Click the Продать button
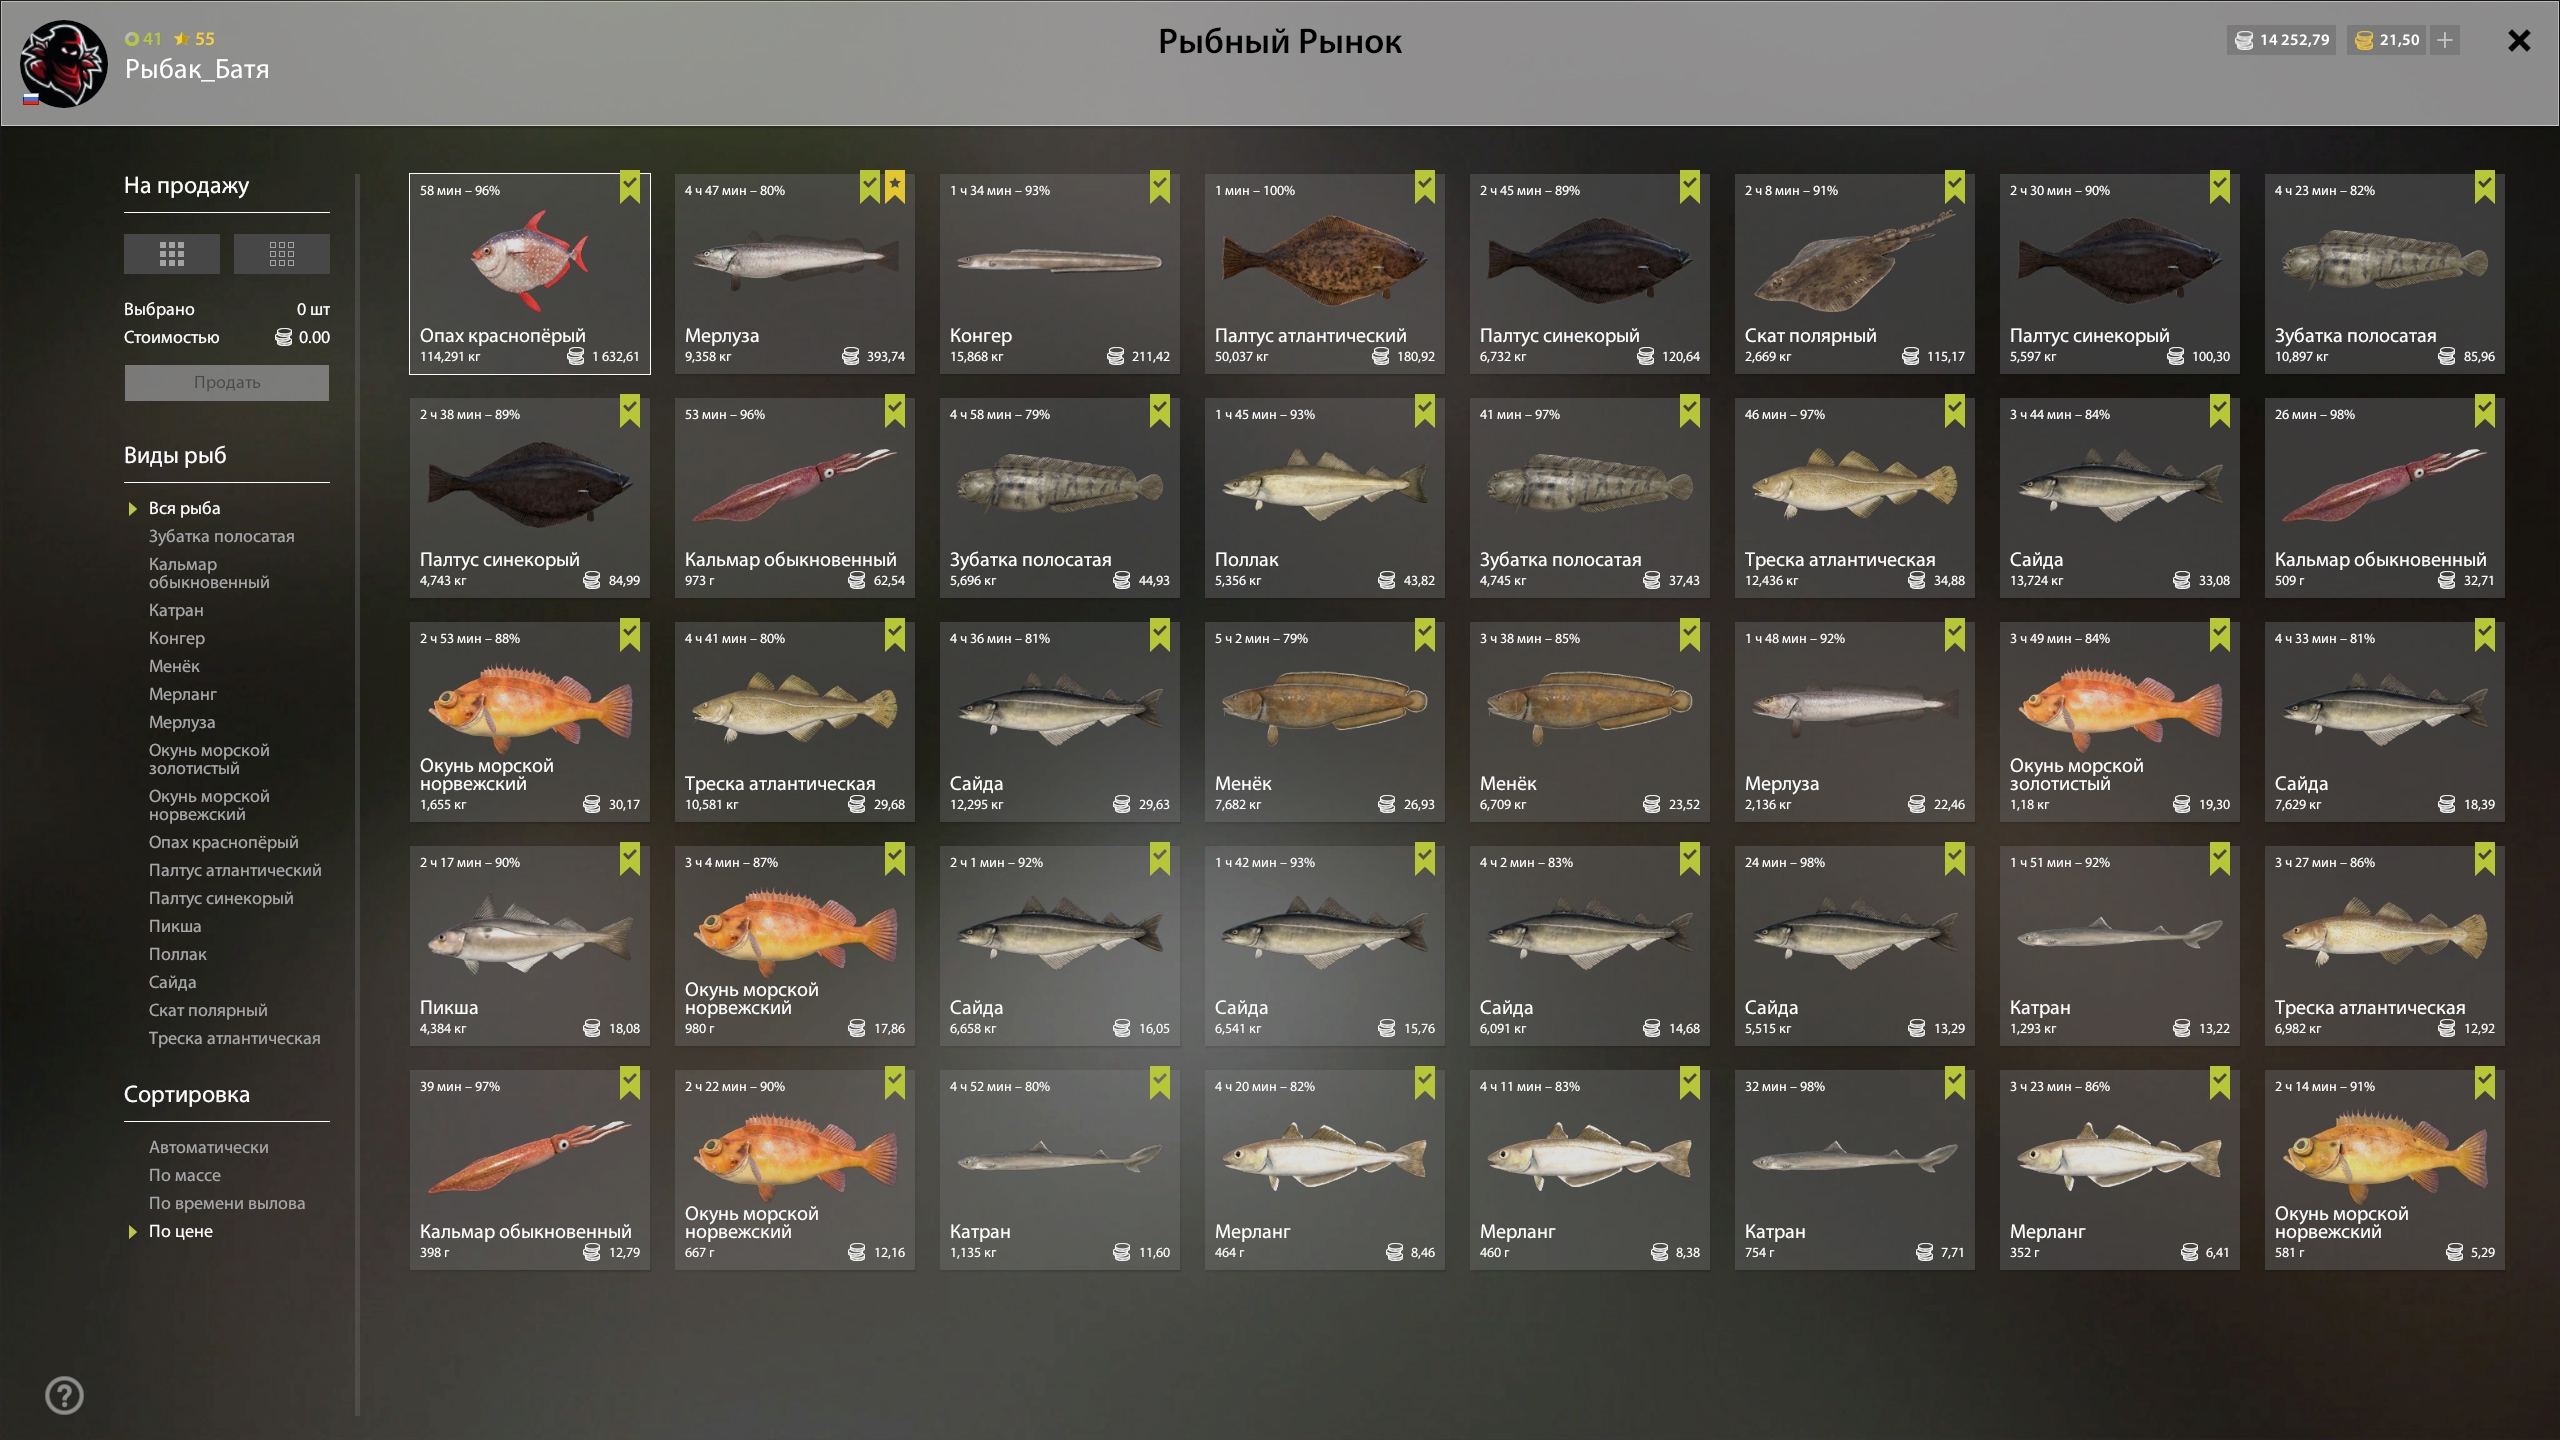 tap(227, 383)
